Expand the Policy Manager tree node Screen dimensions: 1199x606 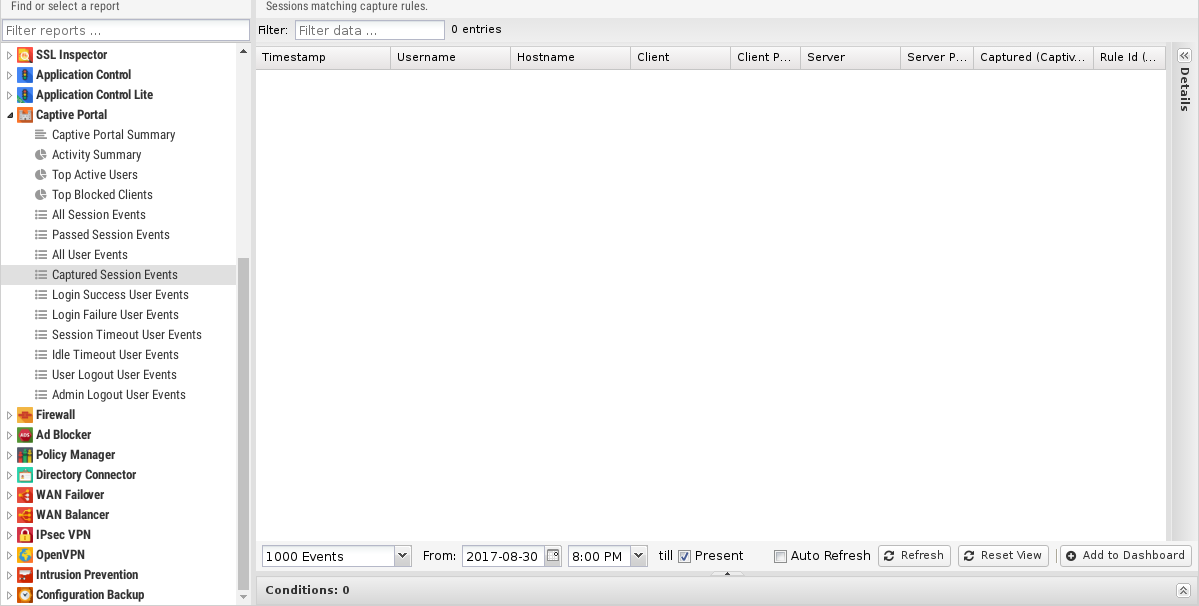point(9,455)
